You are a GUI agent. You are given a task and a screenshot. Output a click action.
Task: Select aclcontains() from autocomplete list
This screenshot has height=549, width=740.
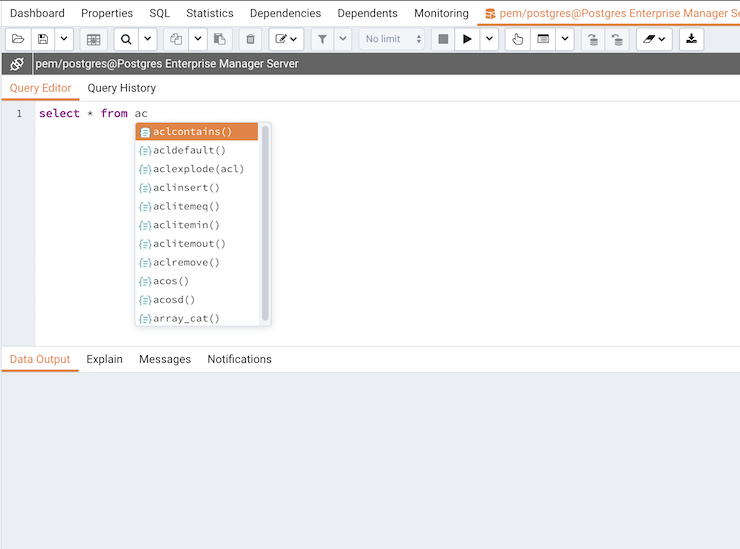tap(197, 132)
